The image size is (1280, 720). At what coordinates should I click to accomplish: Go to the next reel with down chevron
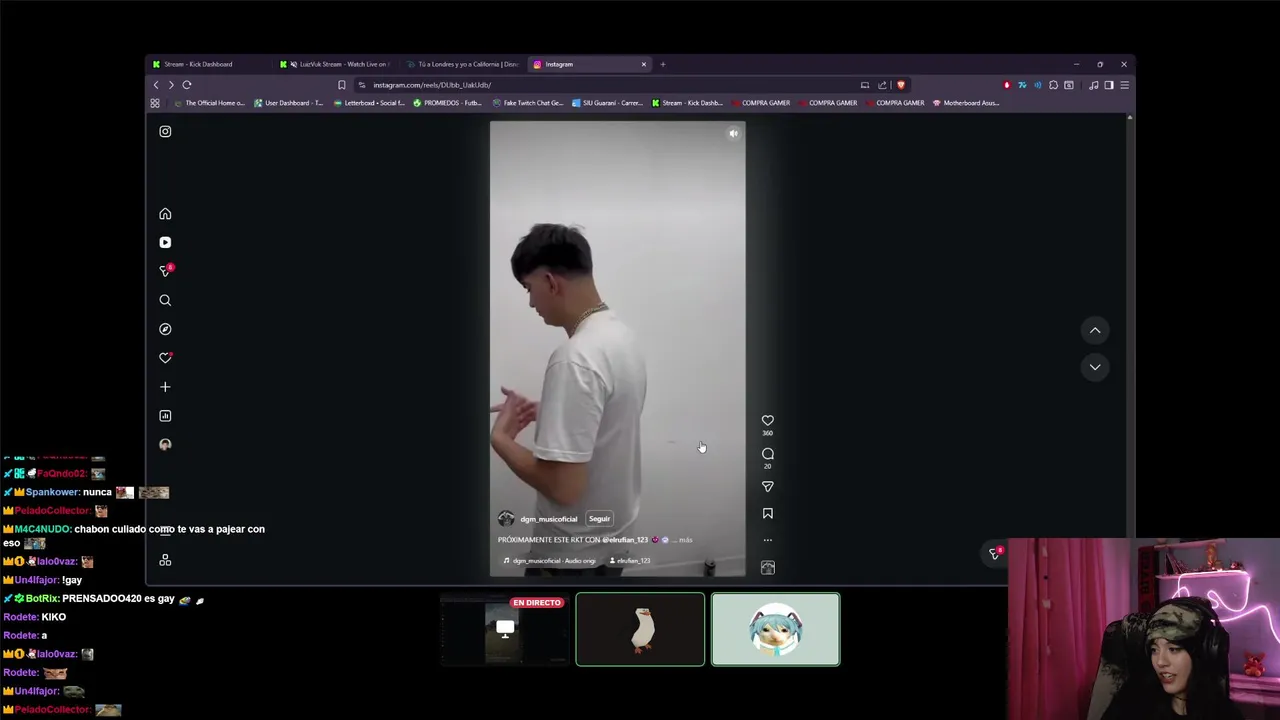pyautogui.click(x=1095, y=367)
